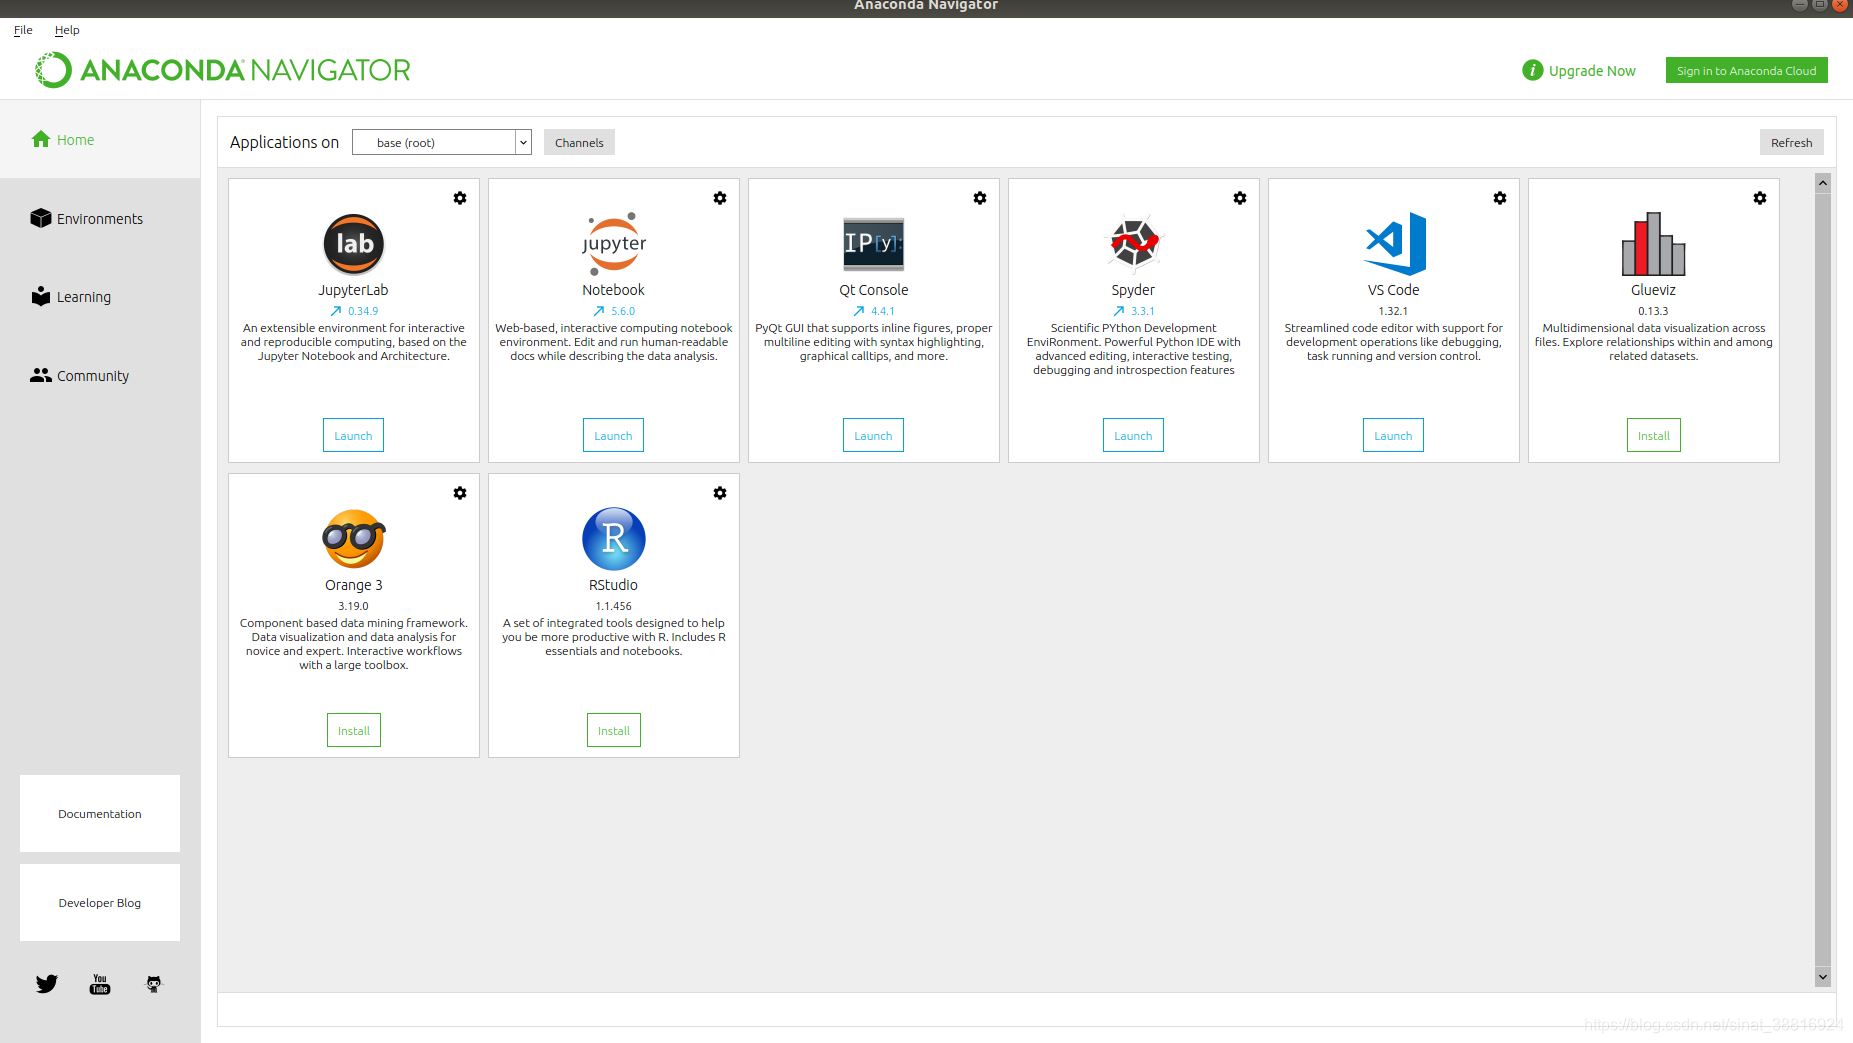
Task: Open the GitHub link icon
Action: coord(154,984)
